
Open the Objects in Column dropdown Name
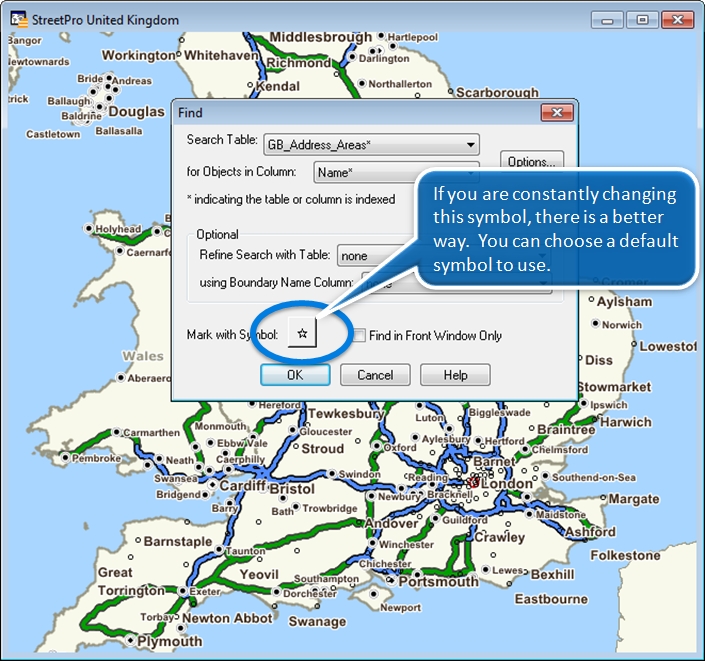[396, 173]
